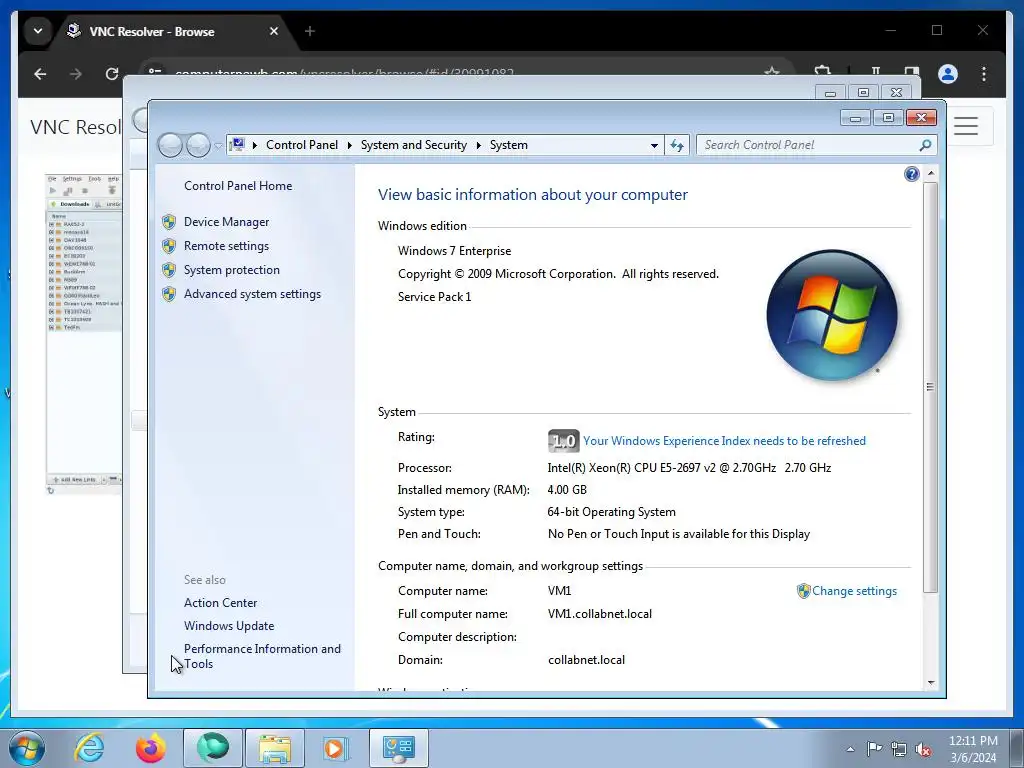Image resolution: width=1024 pixels, height=768 pixels.
Task: Click the "collabnet.local" domain value
Action: (586, 660)
